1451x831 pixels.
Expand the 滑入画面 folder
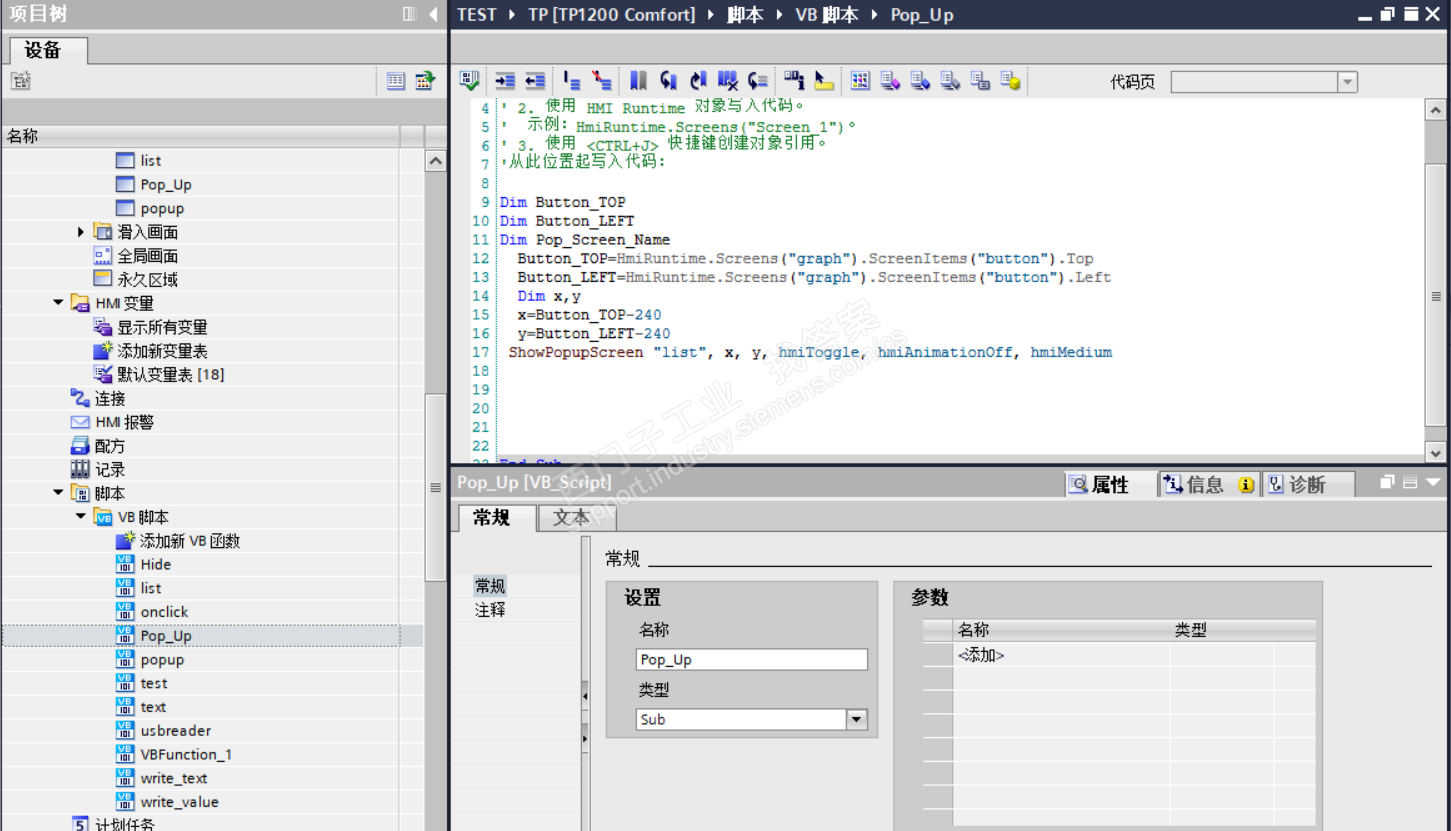81,232
